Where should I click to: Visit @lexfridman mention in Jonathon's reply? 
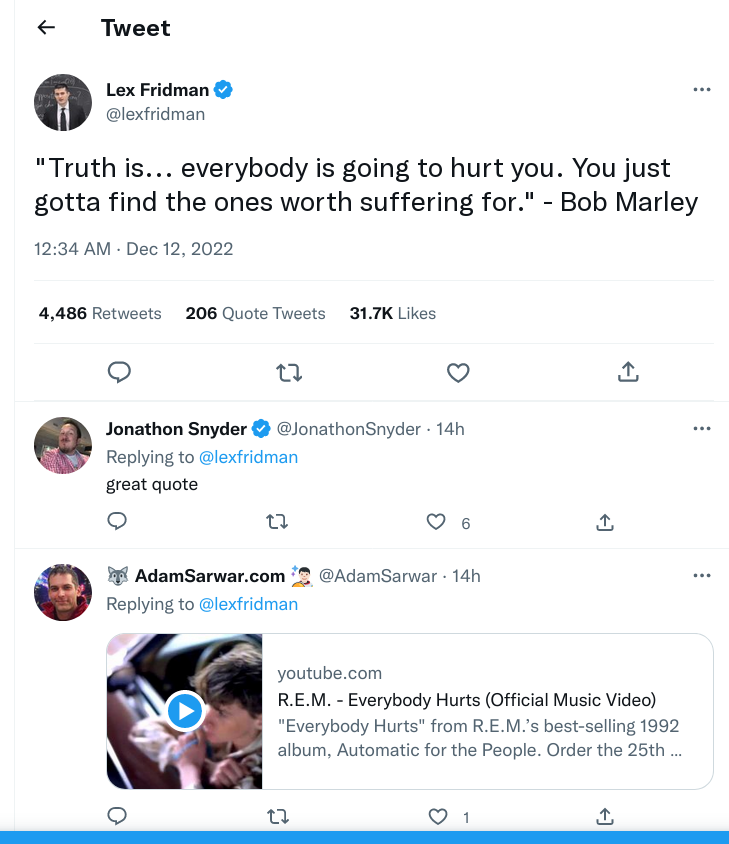(x=248, y=457)
